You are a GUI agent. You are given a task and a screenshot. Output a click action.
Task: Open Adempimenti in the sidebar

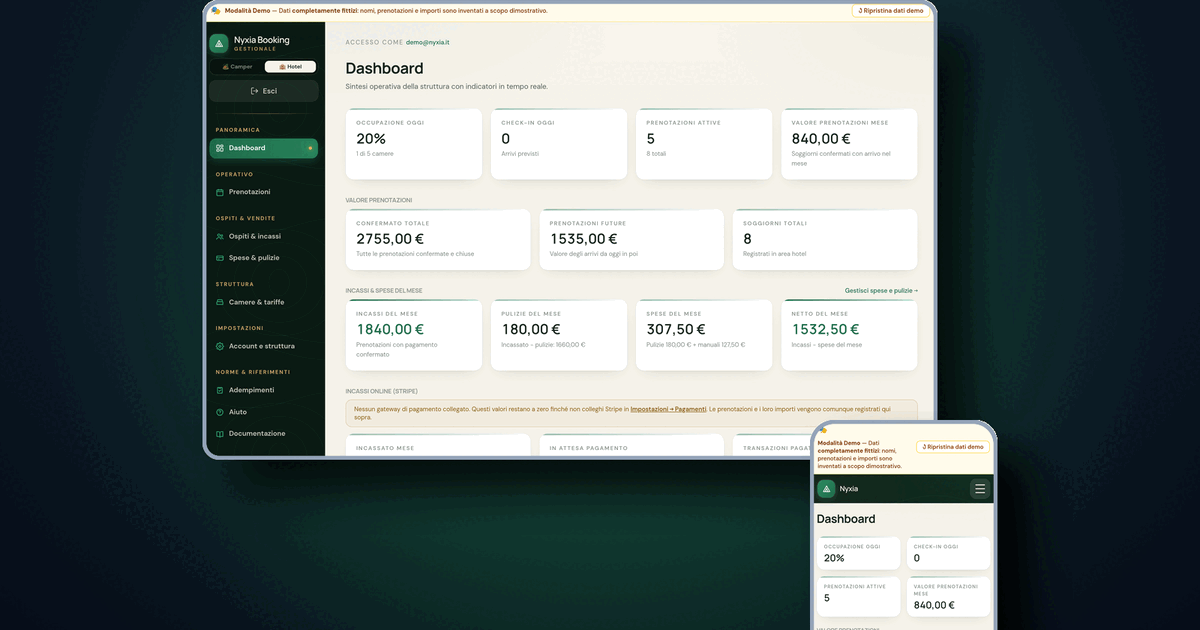click(x=264, y=390)
